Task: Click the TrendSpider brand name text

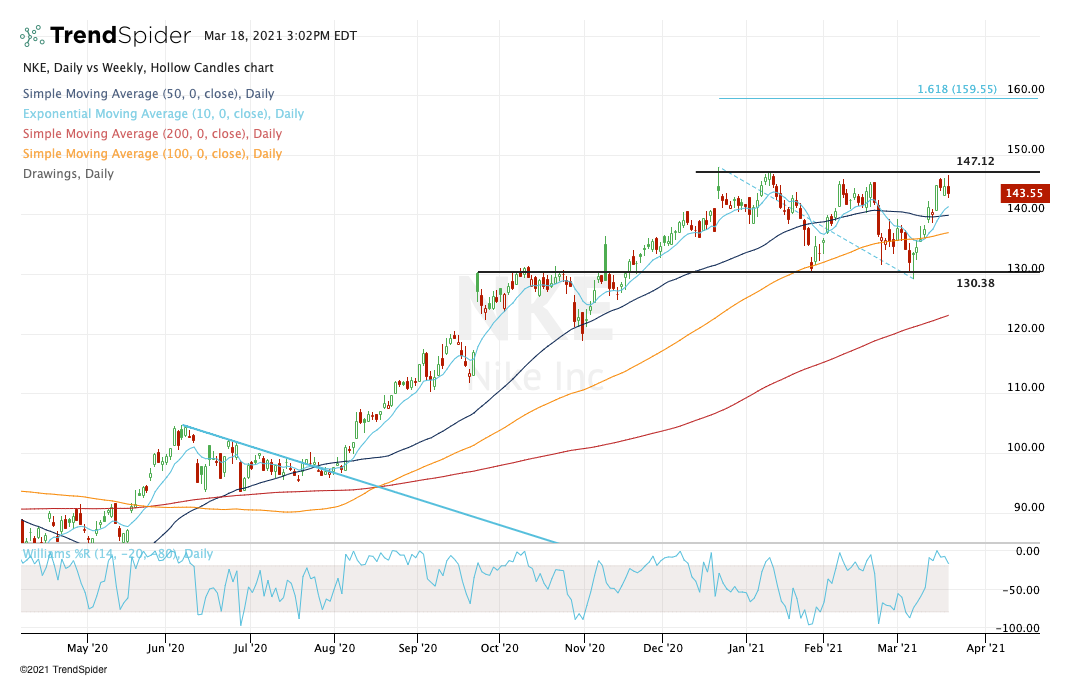Action: 120,36
